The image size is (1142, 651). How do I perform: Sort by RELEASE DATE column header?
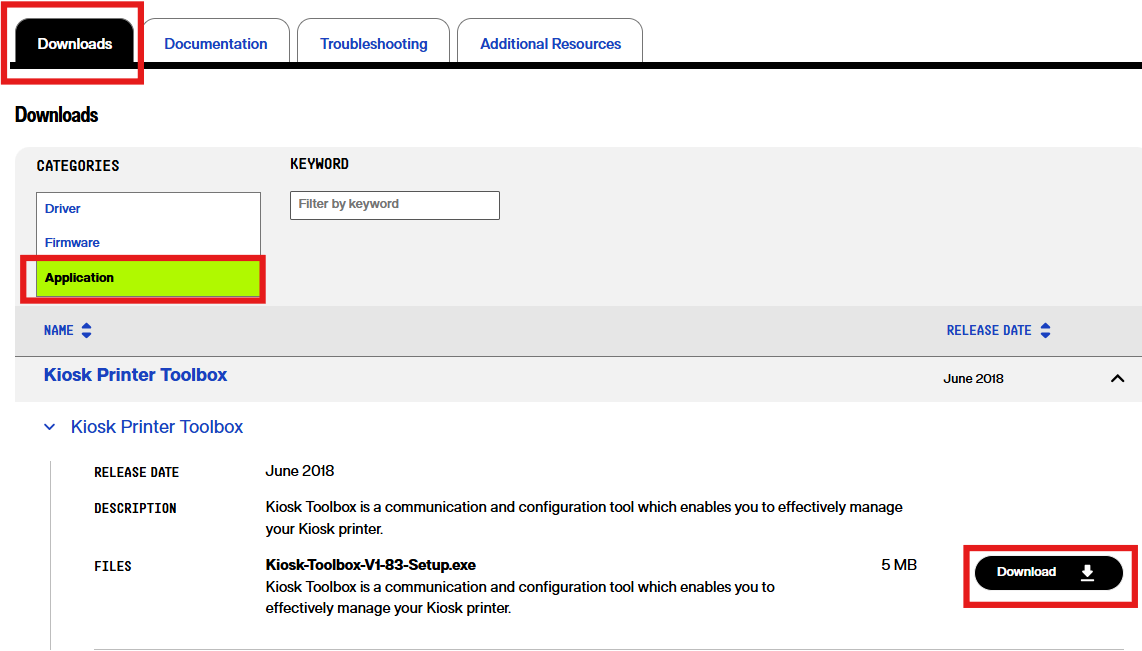click(x=988, y=331)
